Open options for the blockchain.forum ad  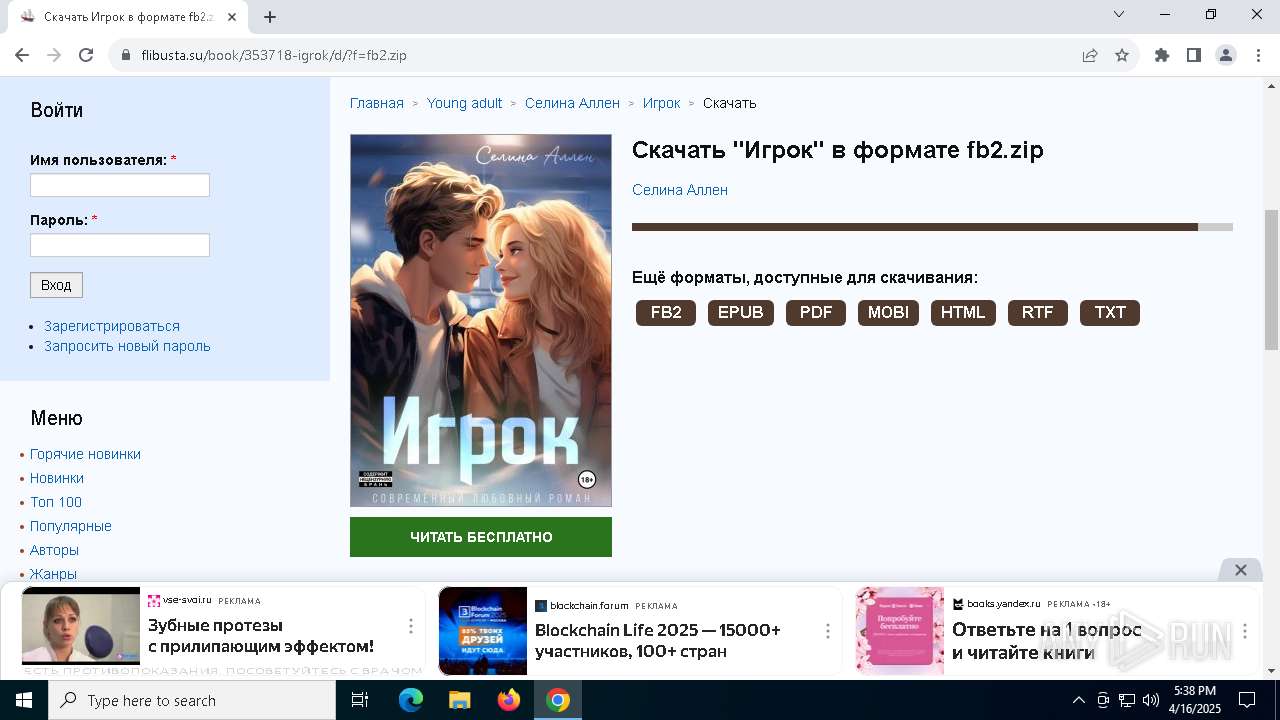point(827,631)
